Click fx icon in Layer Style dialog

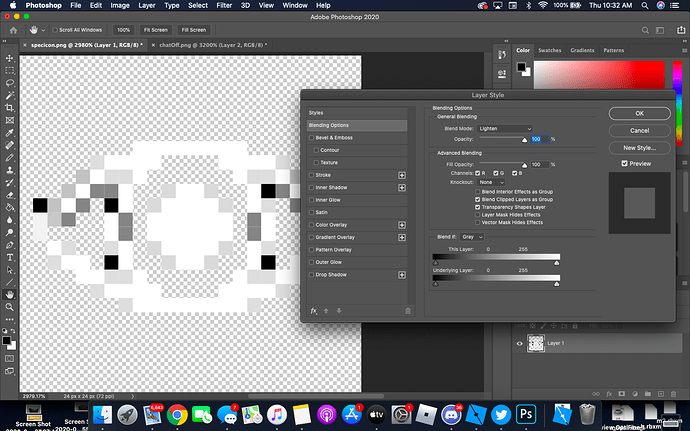click(314, 311)
